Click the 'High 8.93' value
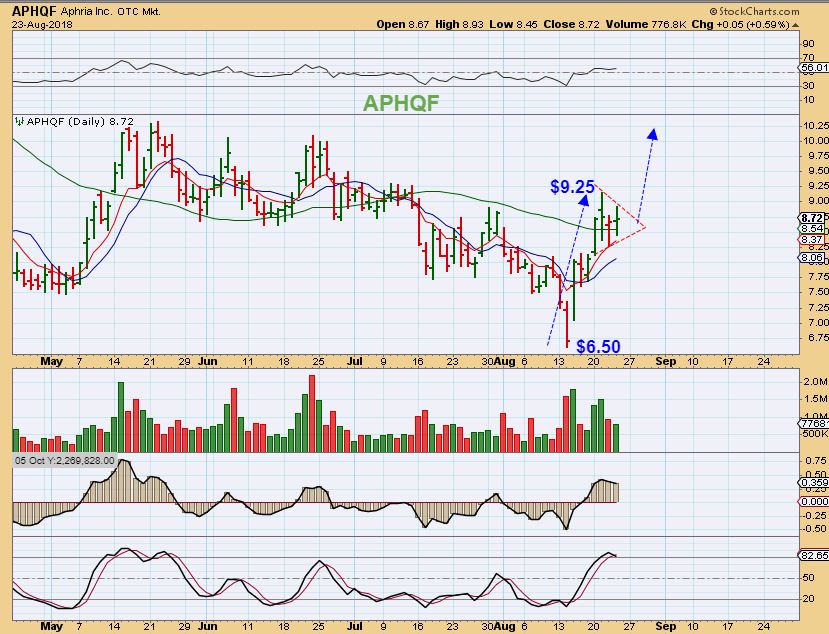 point(459,24)
